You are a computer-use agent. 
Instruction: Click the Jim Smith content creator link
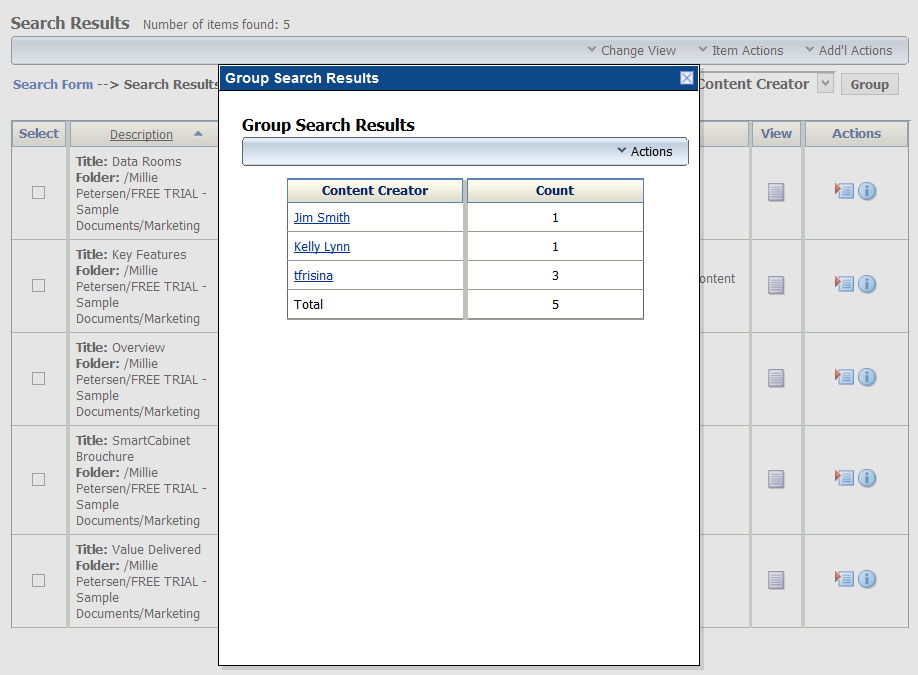[x=321, y=217]
